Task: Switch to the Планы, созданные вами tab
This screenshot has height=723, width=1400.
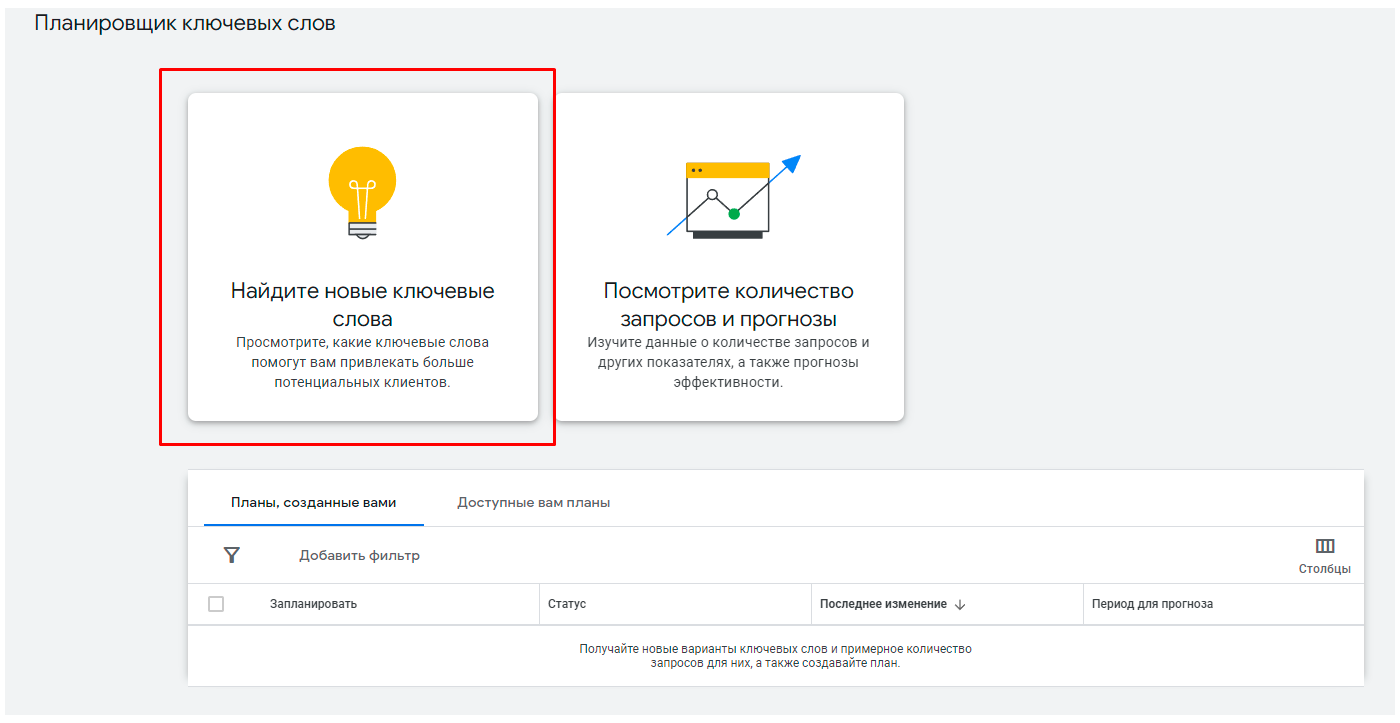Action: pos(313,503)
